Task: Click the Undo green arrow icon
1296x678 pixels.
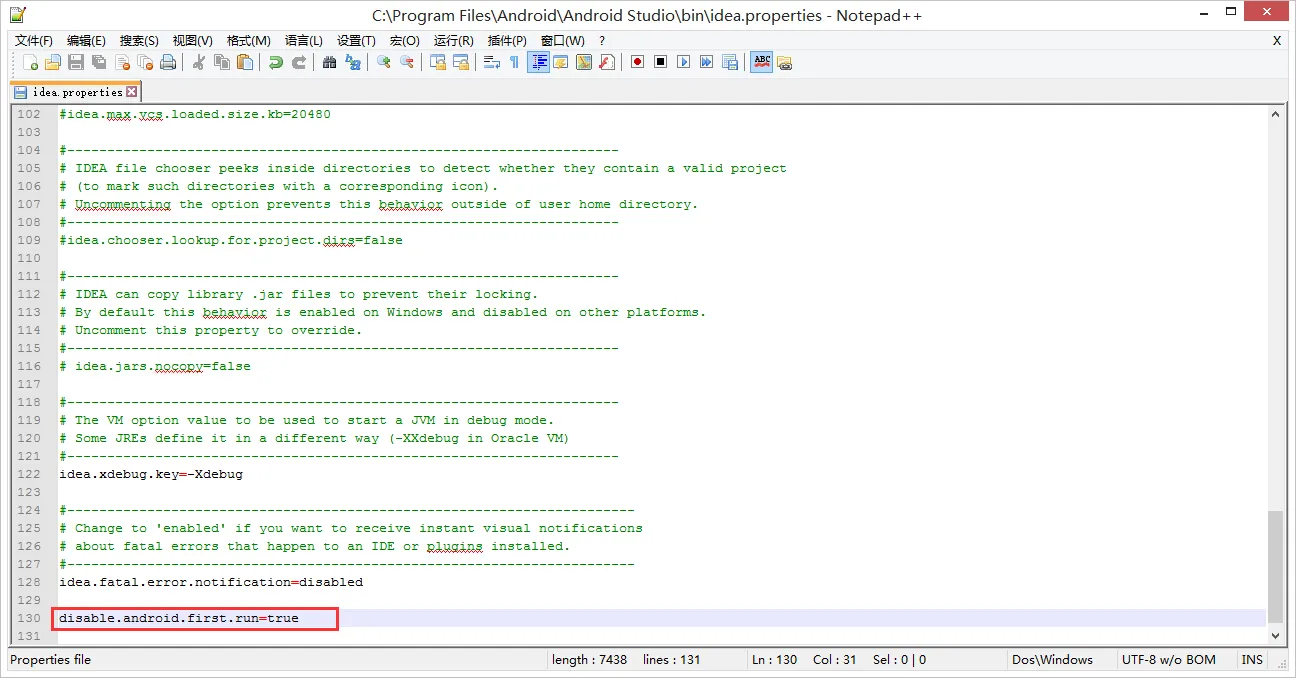Action: click(x=275, y=62)
